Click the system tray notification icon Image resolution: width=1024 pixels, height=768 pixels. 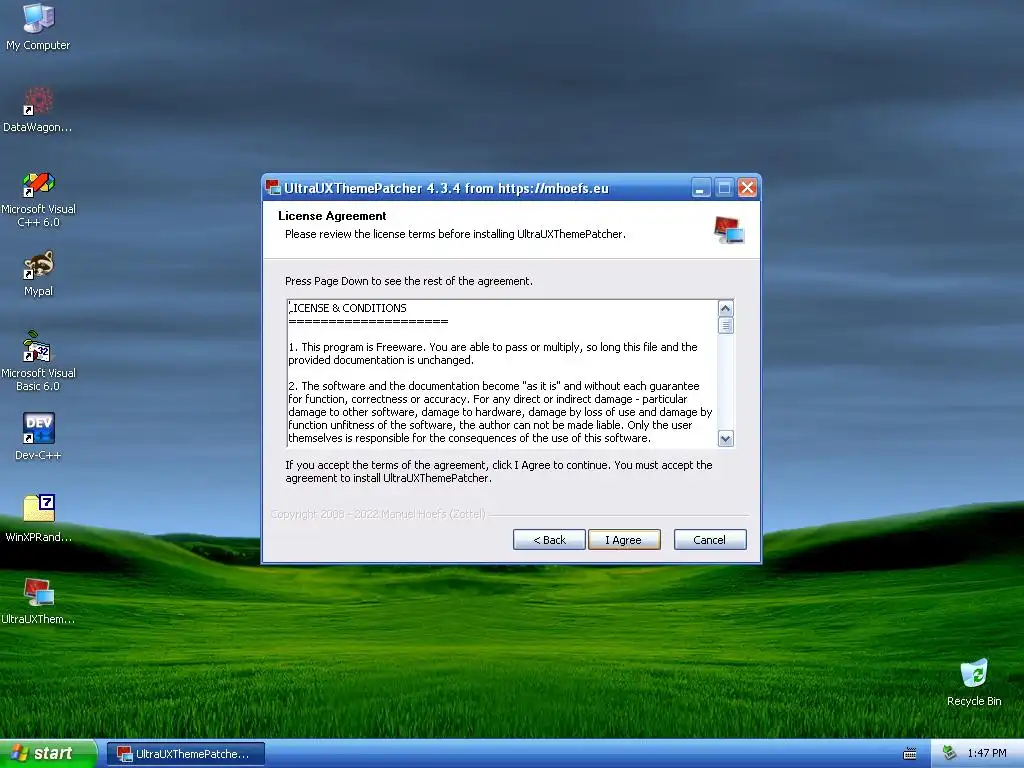950,753
